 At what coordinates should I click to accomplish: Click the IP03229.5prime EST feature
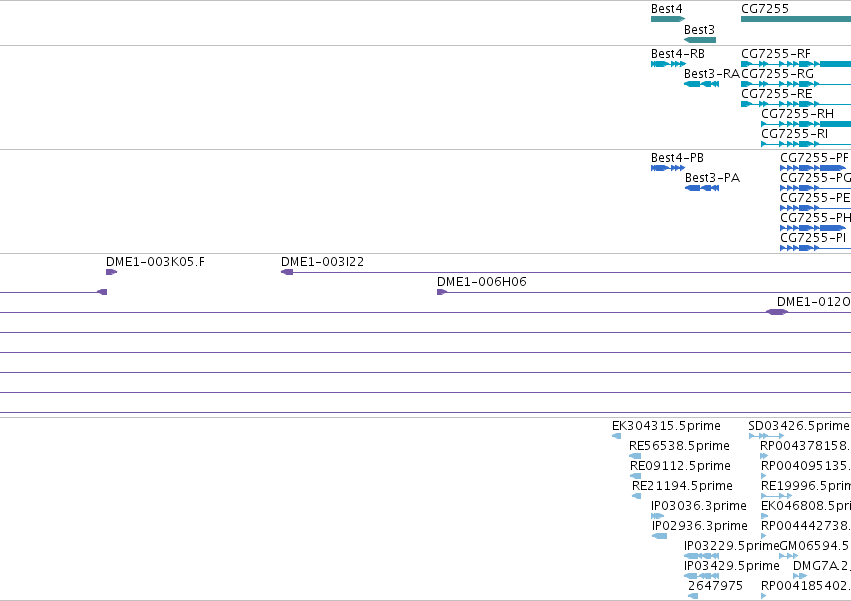701,556
